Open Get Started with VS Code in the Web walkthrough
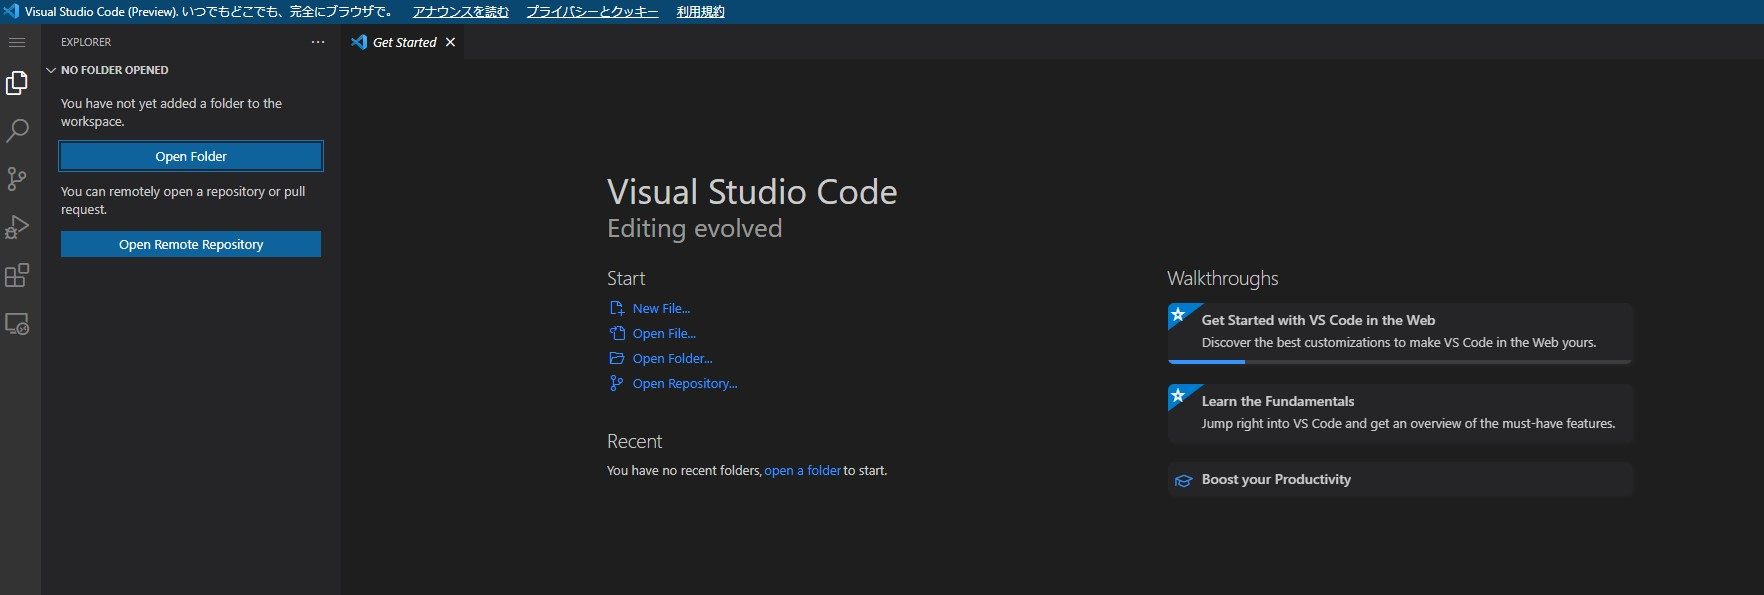The image size is (1764, 595). [x=1400, y=333]
